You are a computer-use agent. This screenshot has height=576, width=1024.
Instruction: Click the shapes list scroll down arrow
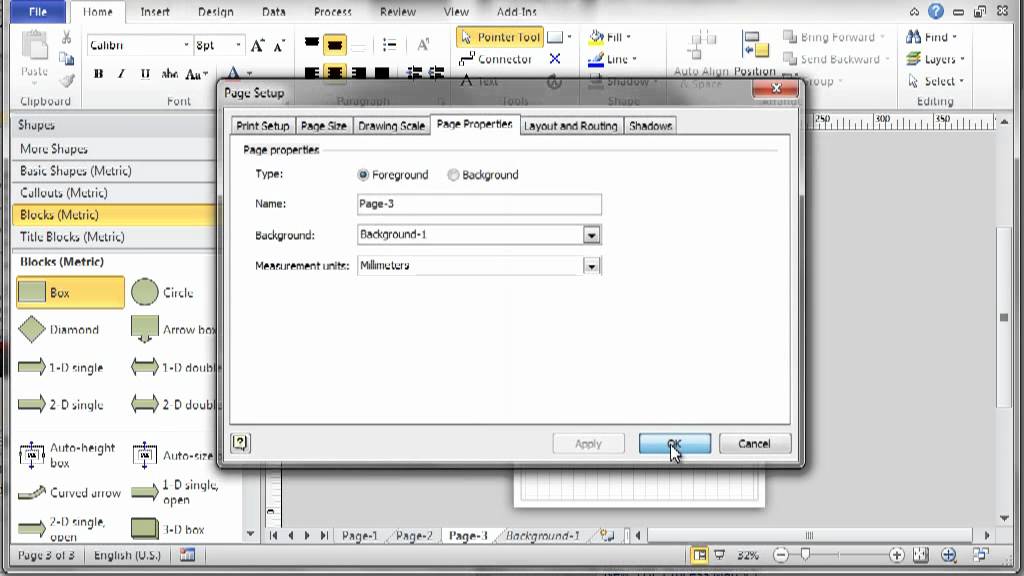[x=250, y=534]
